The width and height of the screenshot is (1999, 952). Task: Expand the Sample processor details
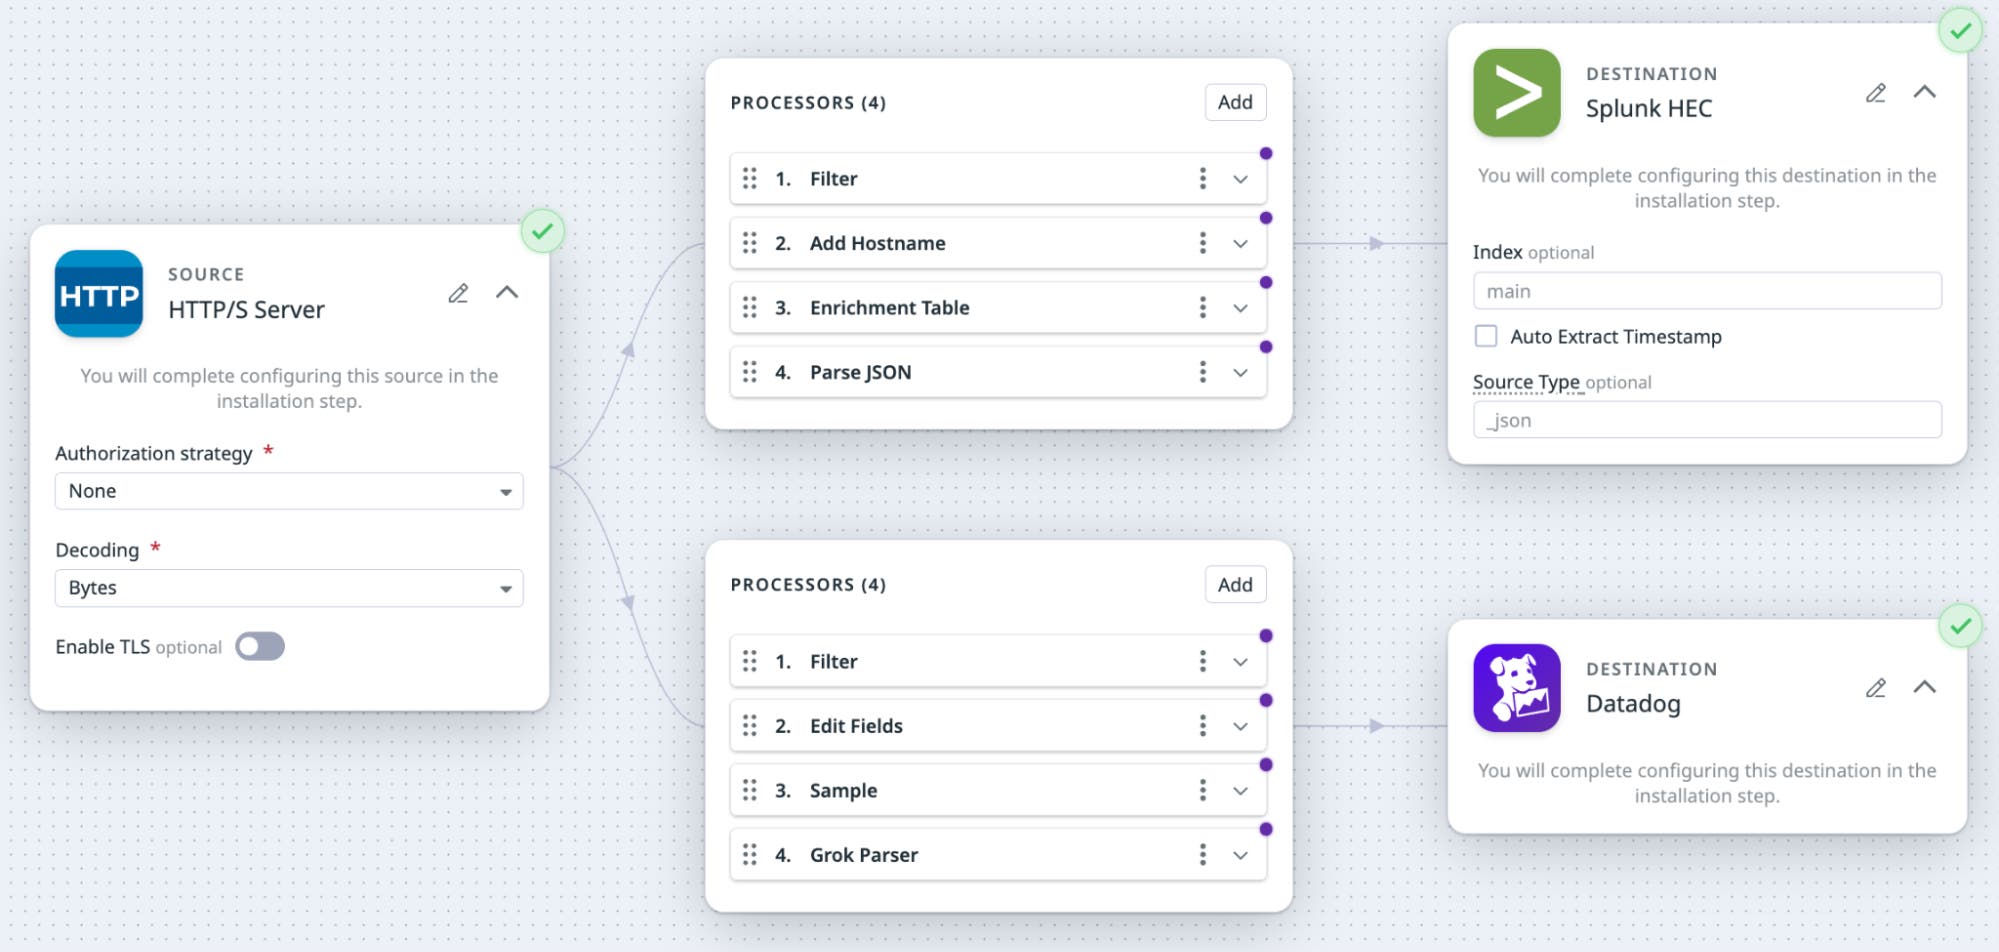[x=1240, y=790]
